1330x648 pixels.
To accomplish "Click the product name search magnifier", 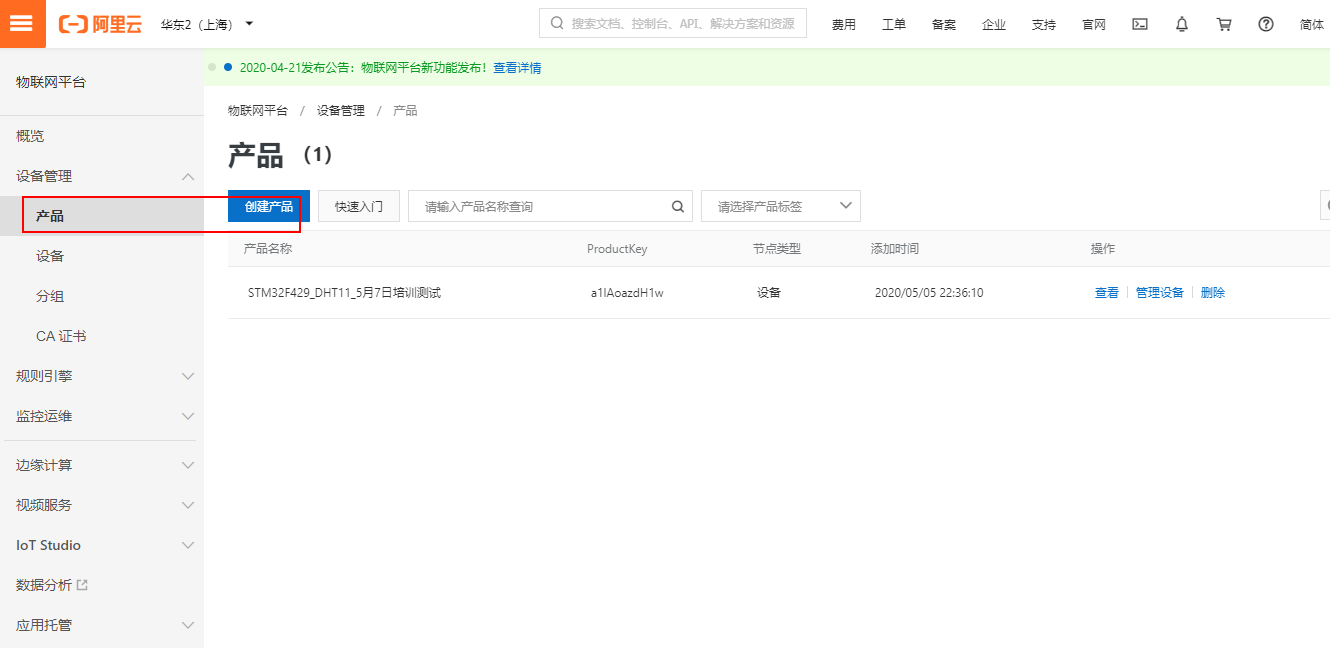I will point(677,206).
